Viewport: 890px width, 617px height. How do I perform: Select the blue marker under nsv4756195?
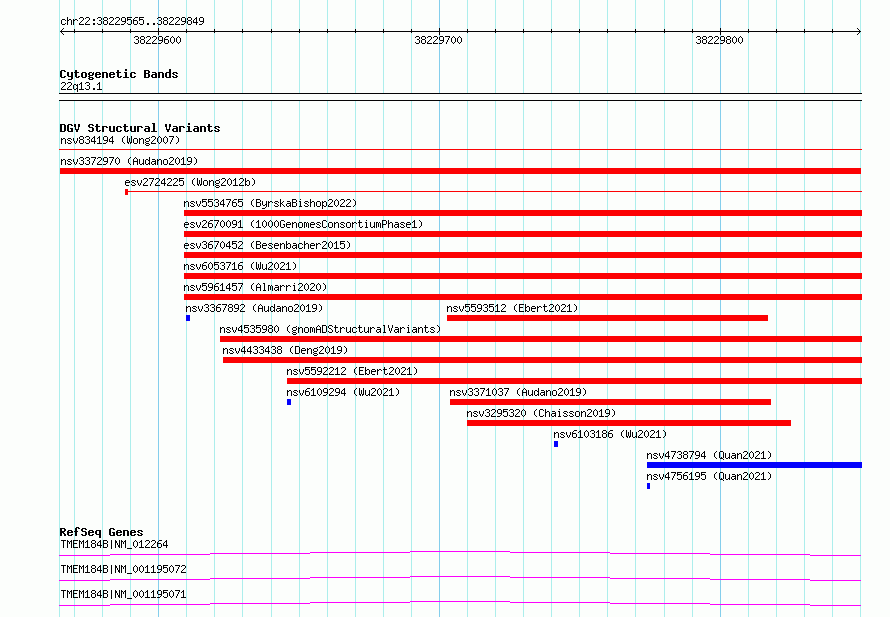coord(649,486)
